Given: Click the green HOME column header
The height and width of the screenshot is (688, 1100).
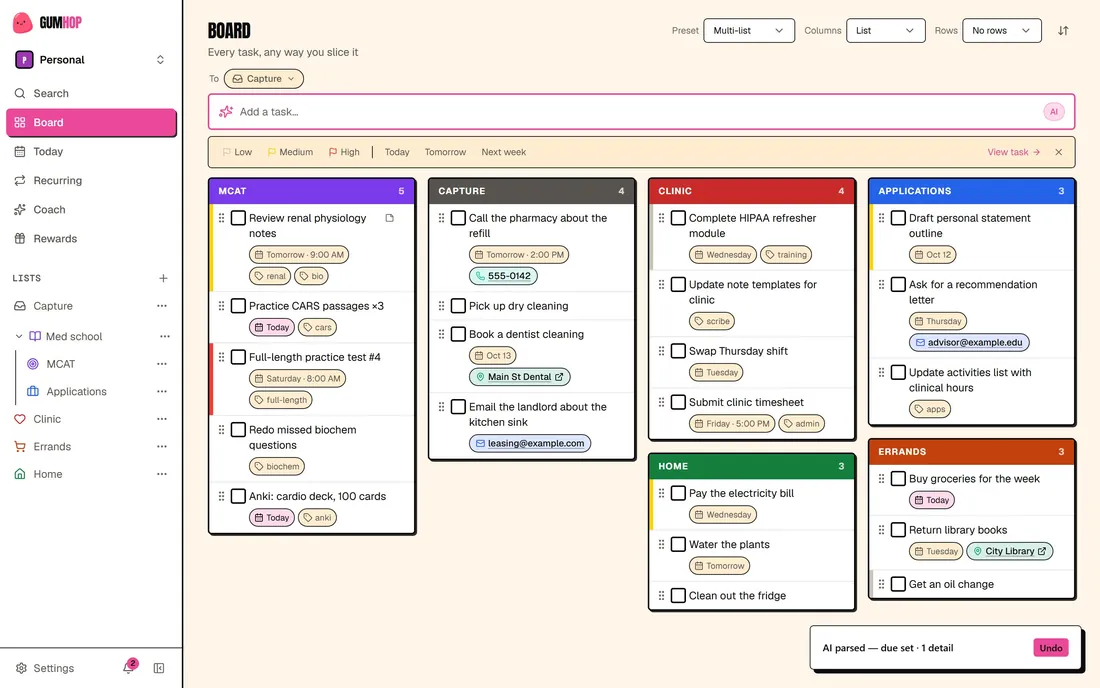Looking at the screenshot, I should coord(751,466).
